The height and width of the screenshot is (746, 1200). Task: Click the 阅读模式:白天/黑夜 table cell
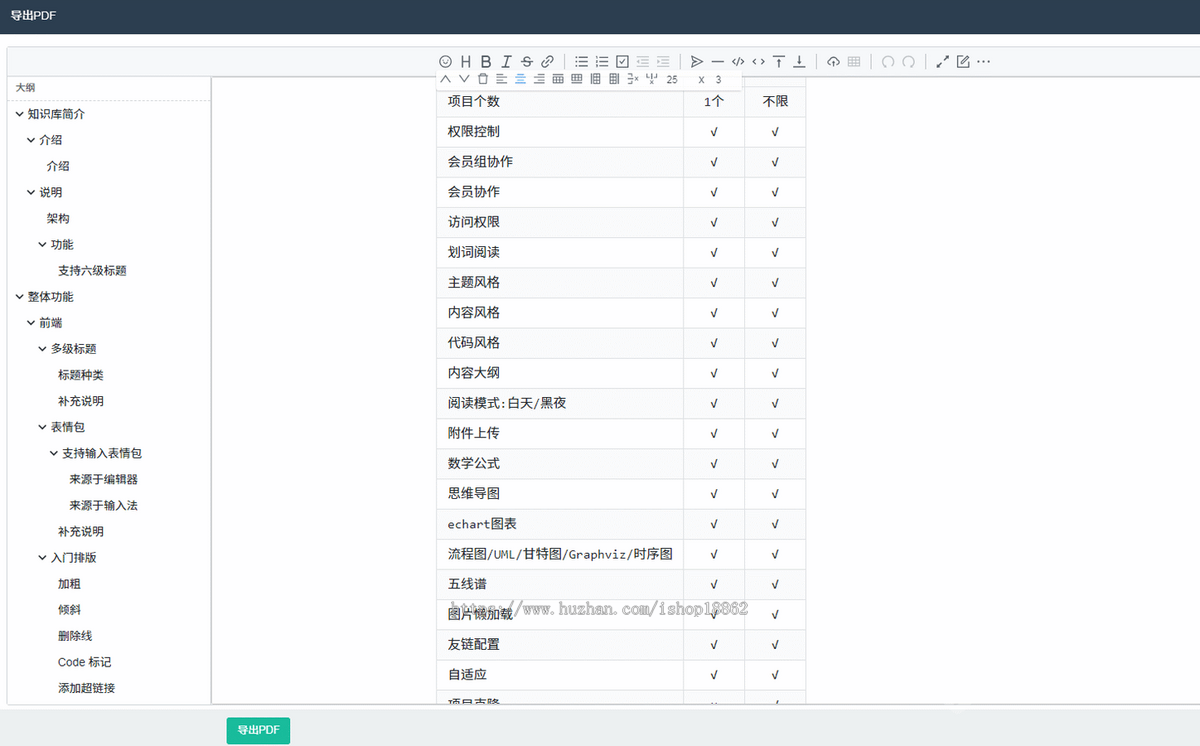click(x=560, y=403)
